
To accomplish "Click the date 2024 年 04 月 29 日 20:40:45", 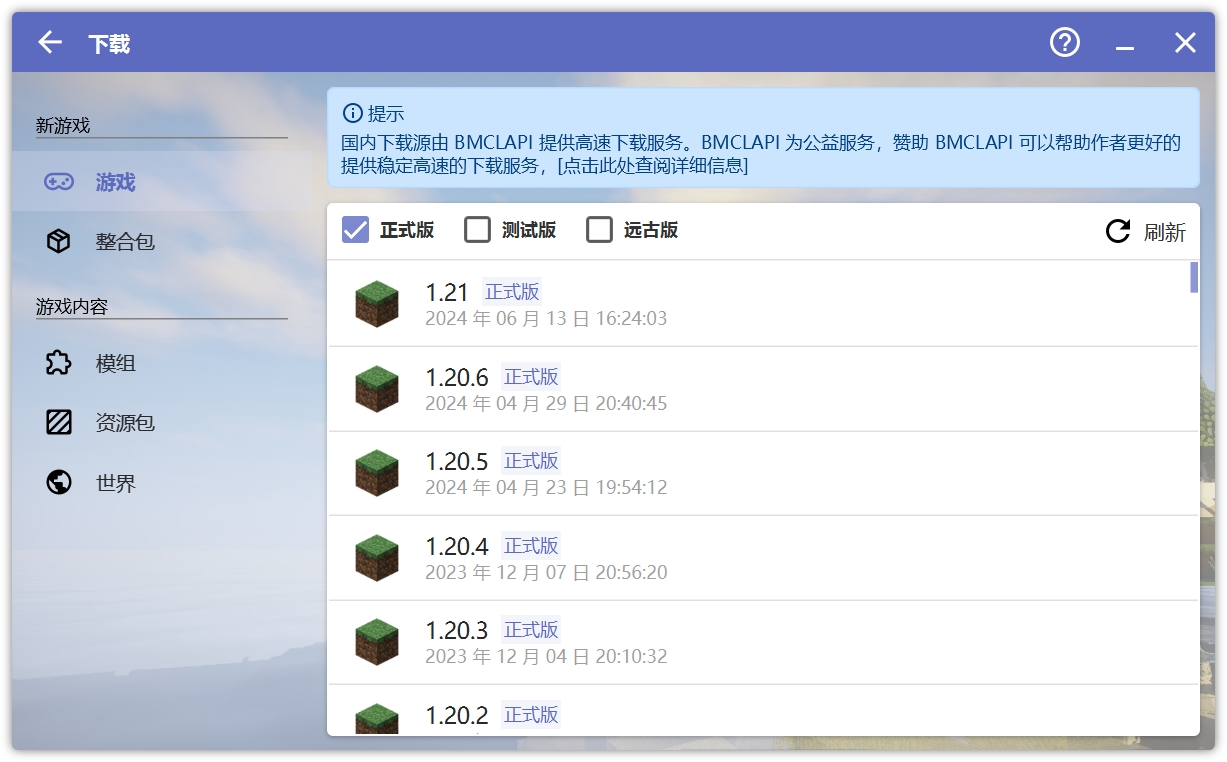I will [546, 404].
